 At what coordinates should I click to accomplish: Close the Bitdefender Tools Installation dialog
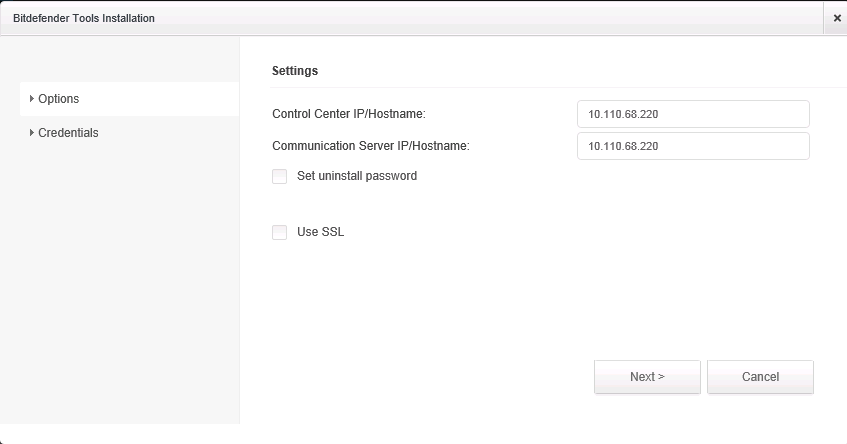(x=836, y=18)
